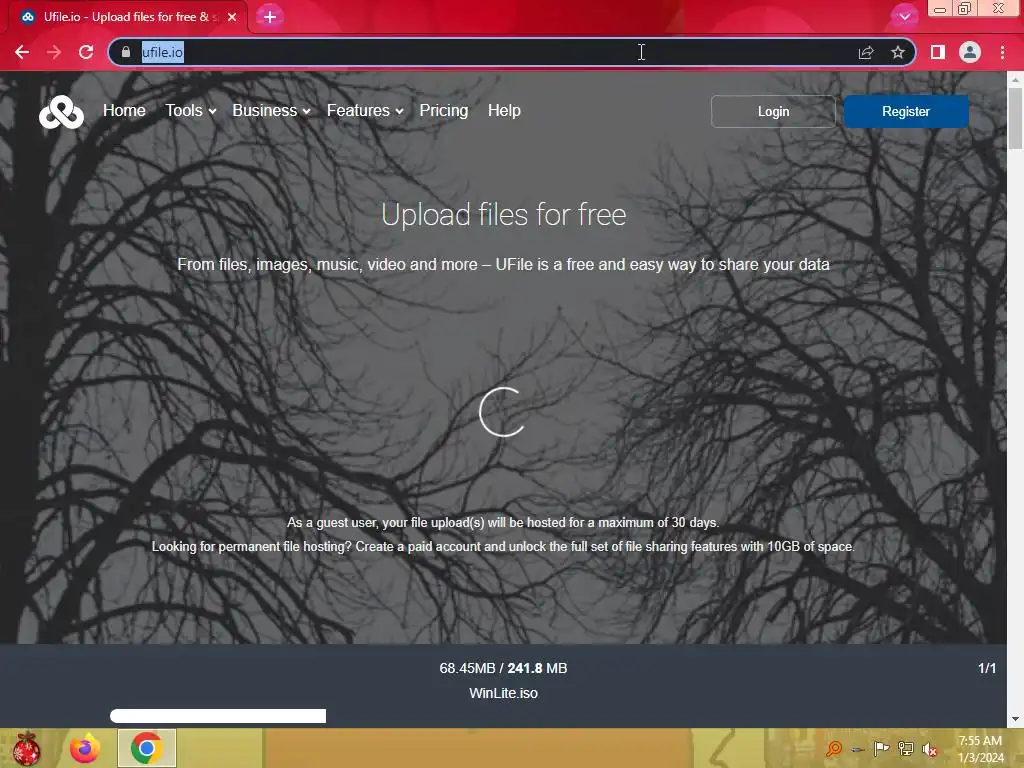
Task: Click the share page icon in address bar
Action: point(866,52)
